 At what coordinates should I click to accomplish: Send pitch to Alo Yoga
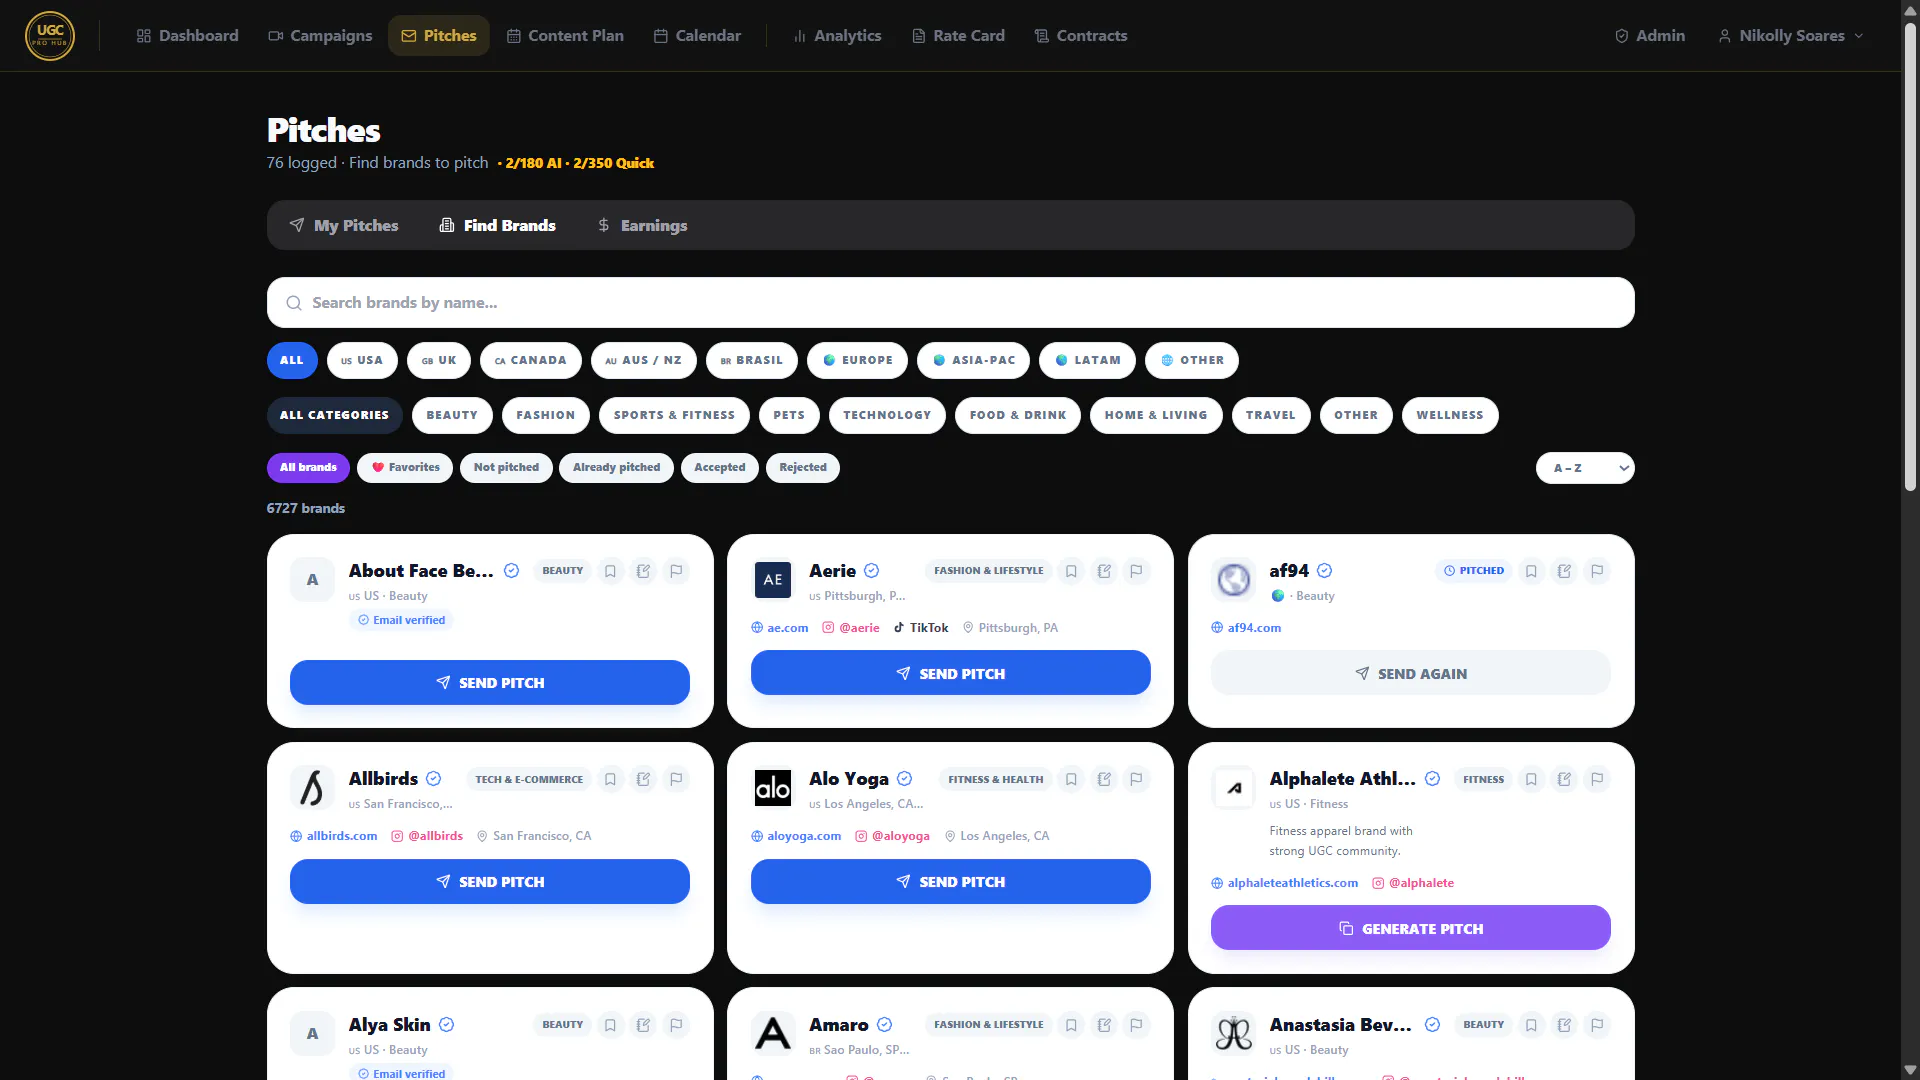click(x=951, y=882)
